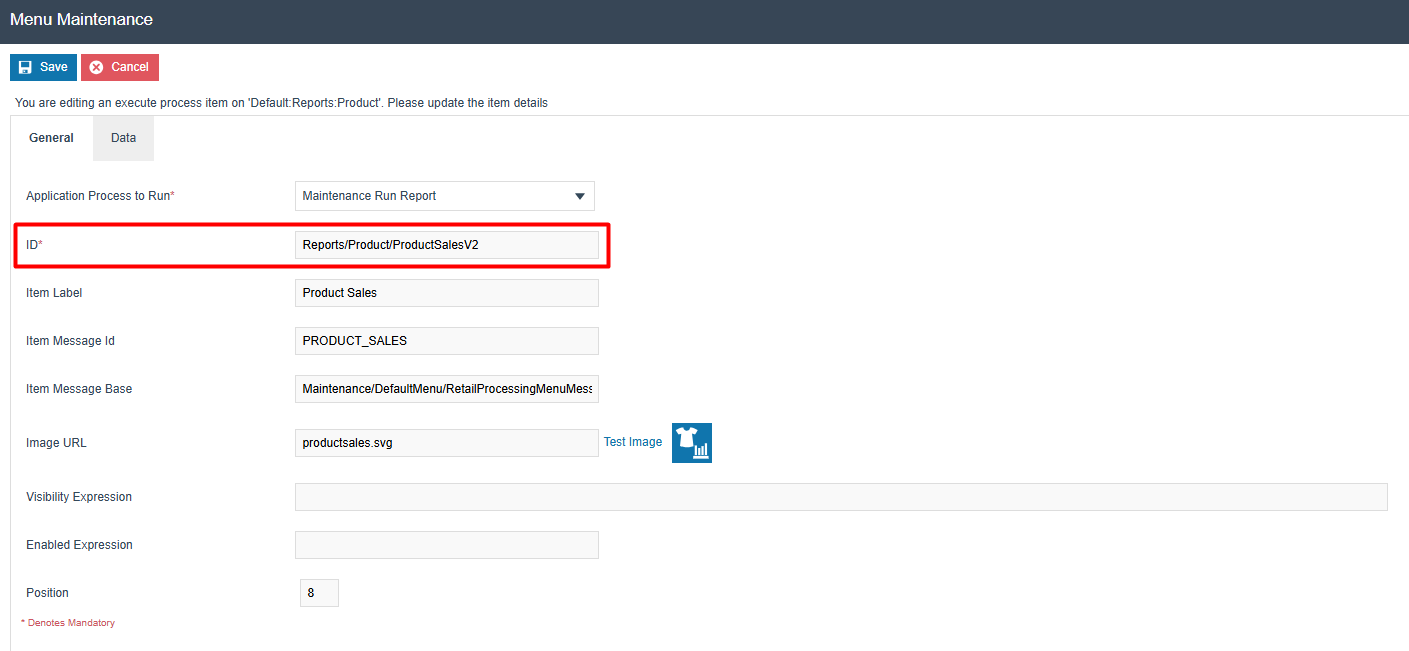1409x651 pixels.
Task: Click the X circle icon on Cancel
Action: coord(97,67)
